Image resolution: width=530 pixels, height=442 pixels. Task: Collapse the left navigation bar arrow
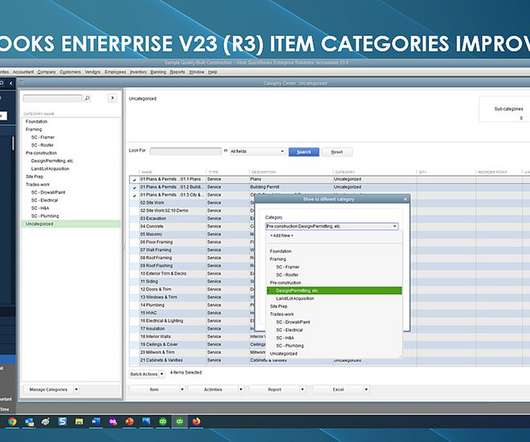[11, 83]
